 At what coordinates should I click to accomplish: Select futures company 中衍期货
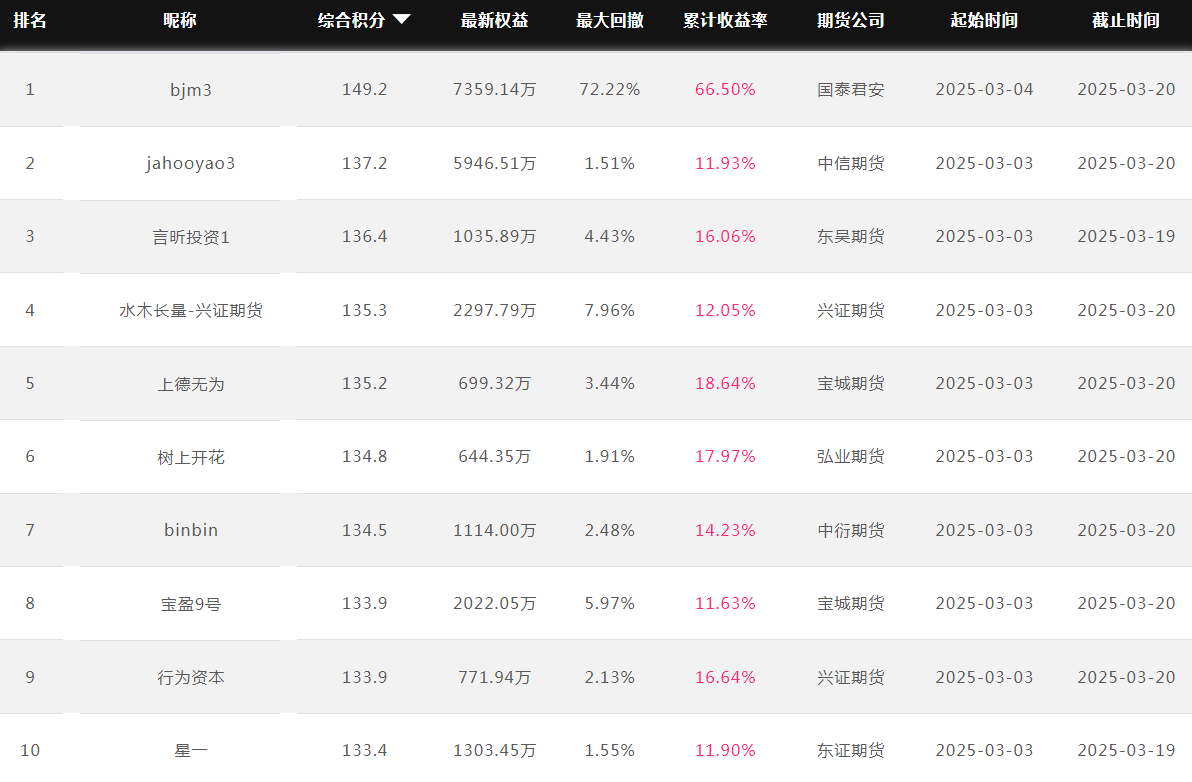coord(851,530)
